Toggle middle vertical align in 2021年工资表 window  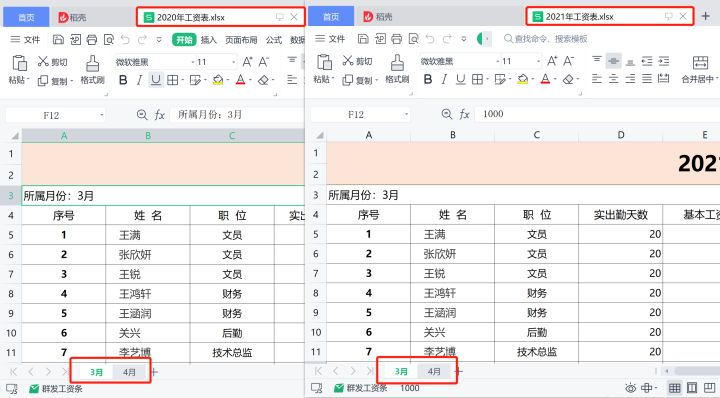pyautogui.click(x=613, y=61)
